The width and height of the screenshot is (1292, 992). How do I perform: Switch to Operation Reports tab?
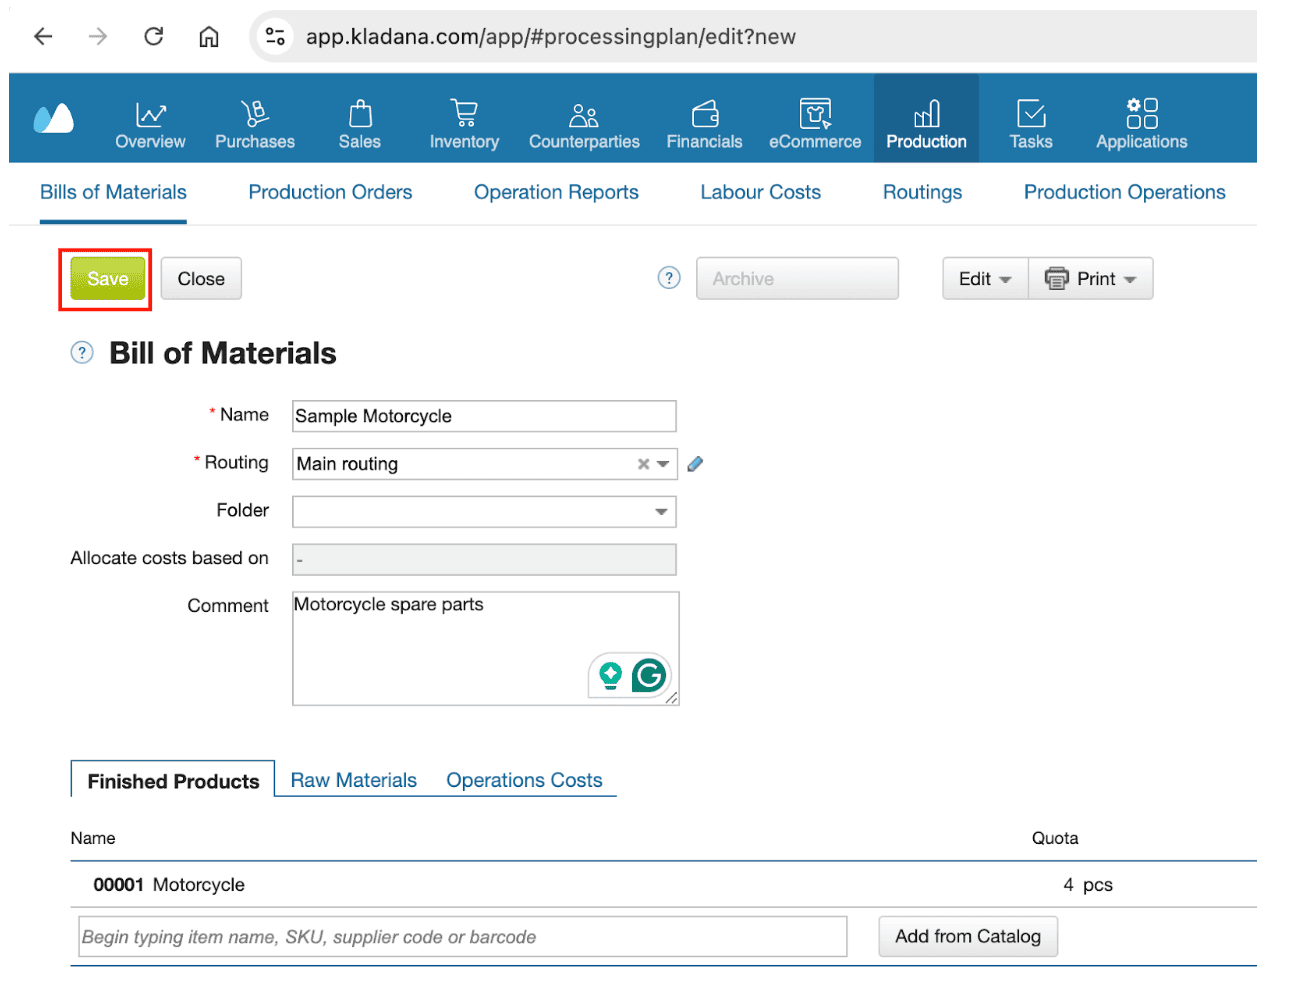pyautogui.click(x=556, y=192)
